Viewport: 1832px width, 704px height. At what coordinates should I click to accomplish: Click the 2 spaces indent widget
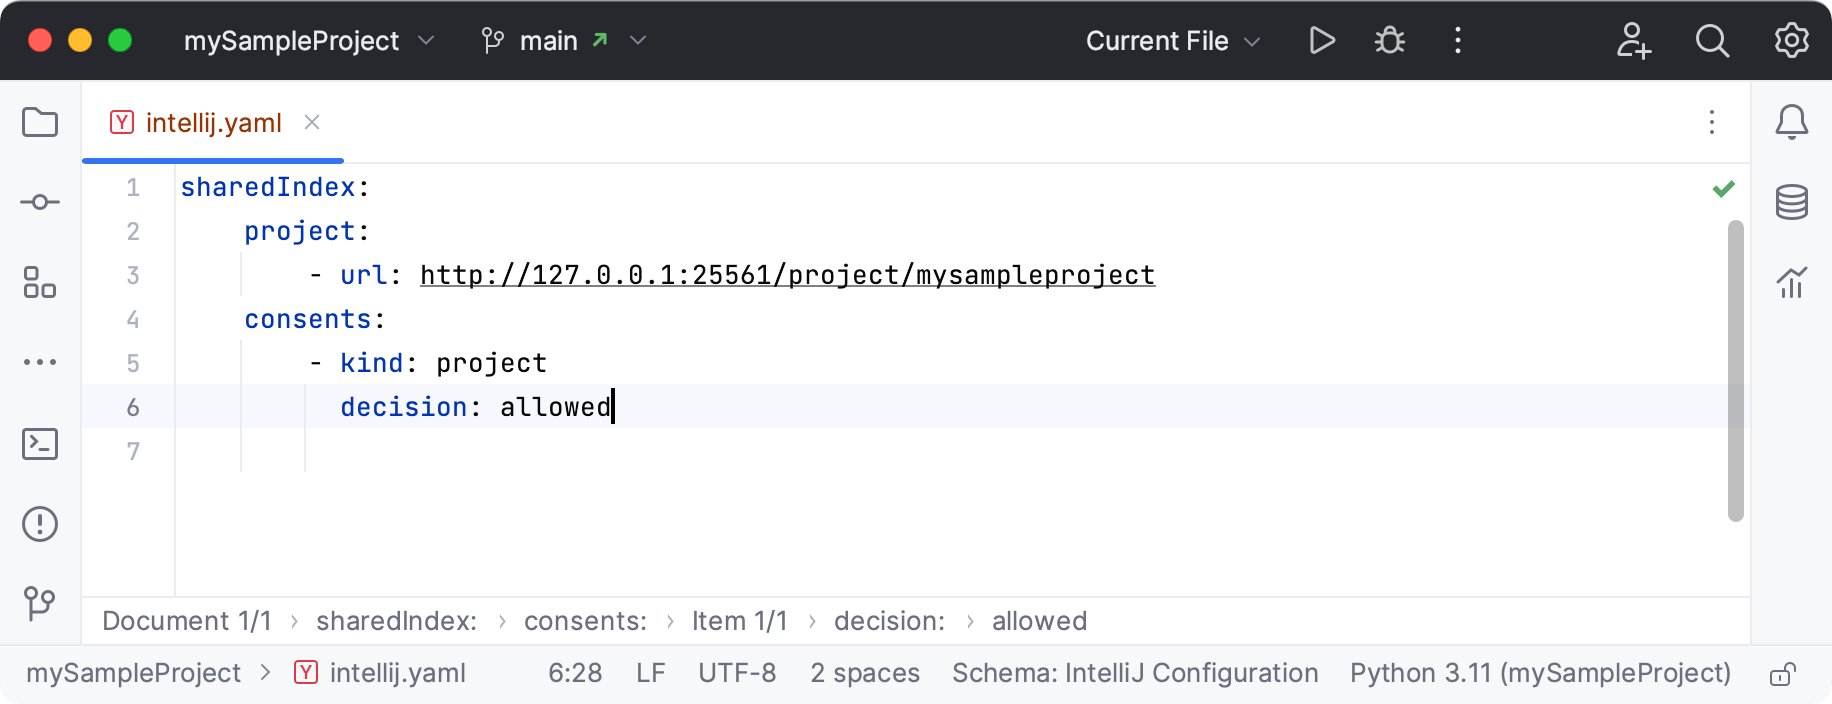864,673
